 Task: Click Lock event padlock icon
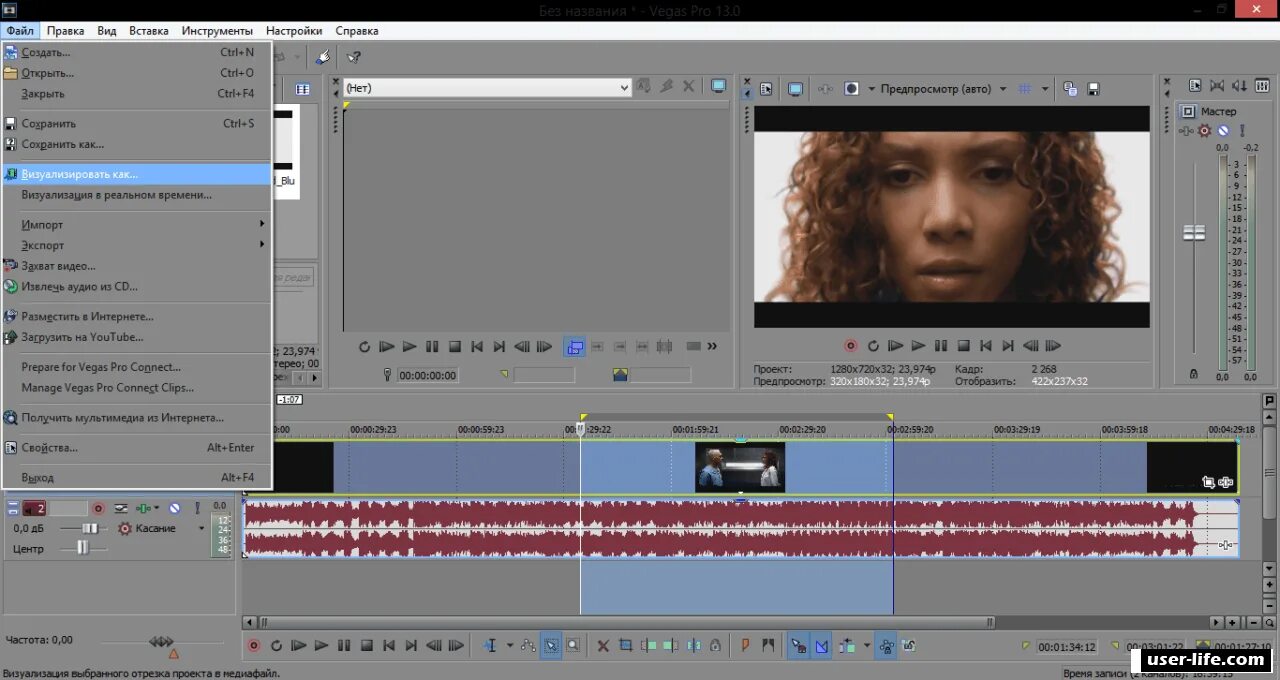[715, 646]
